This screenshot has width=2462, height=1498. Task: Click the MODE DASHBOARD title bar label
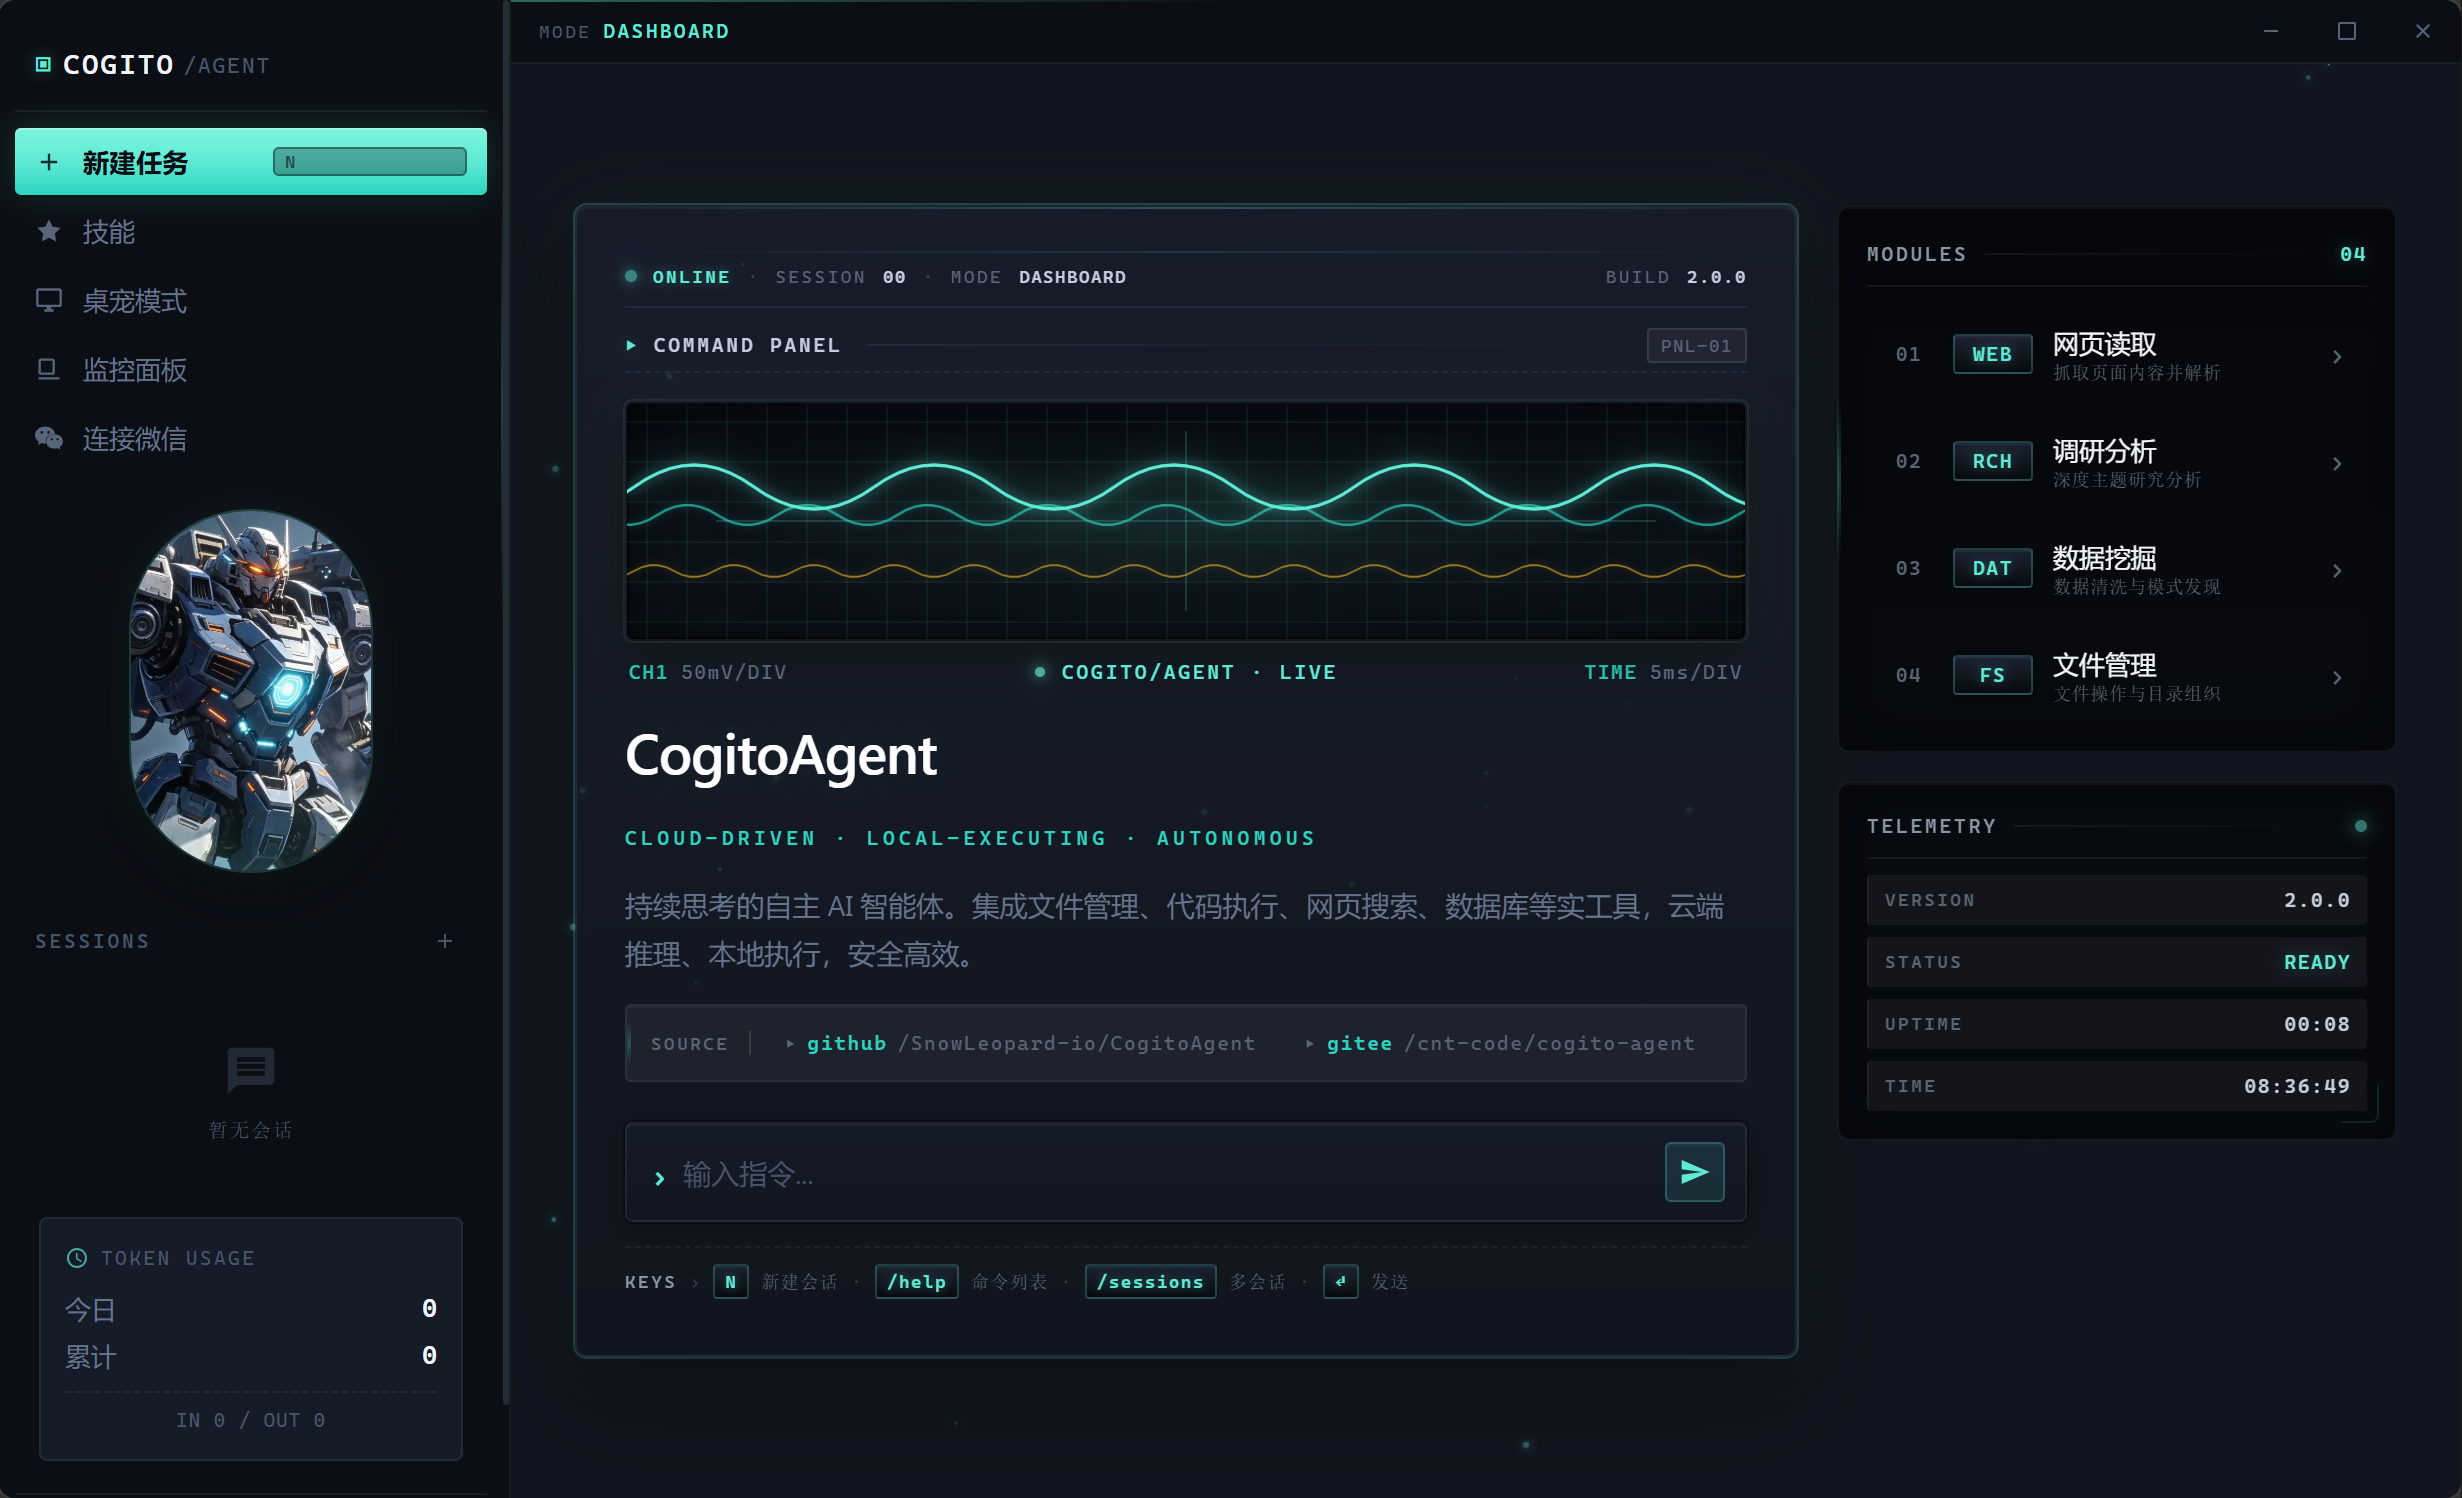[634, 32]
